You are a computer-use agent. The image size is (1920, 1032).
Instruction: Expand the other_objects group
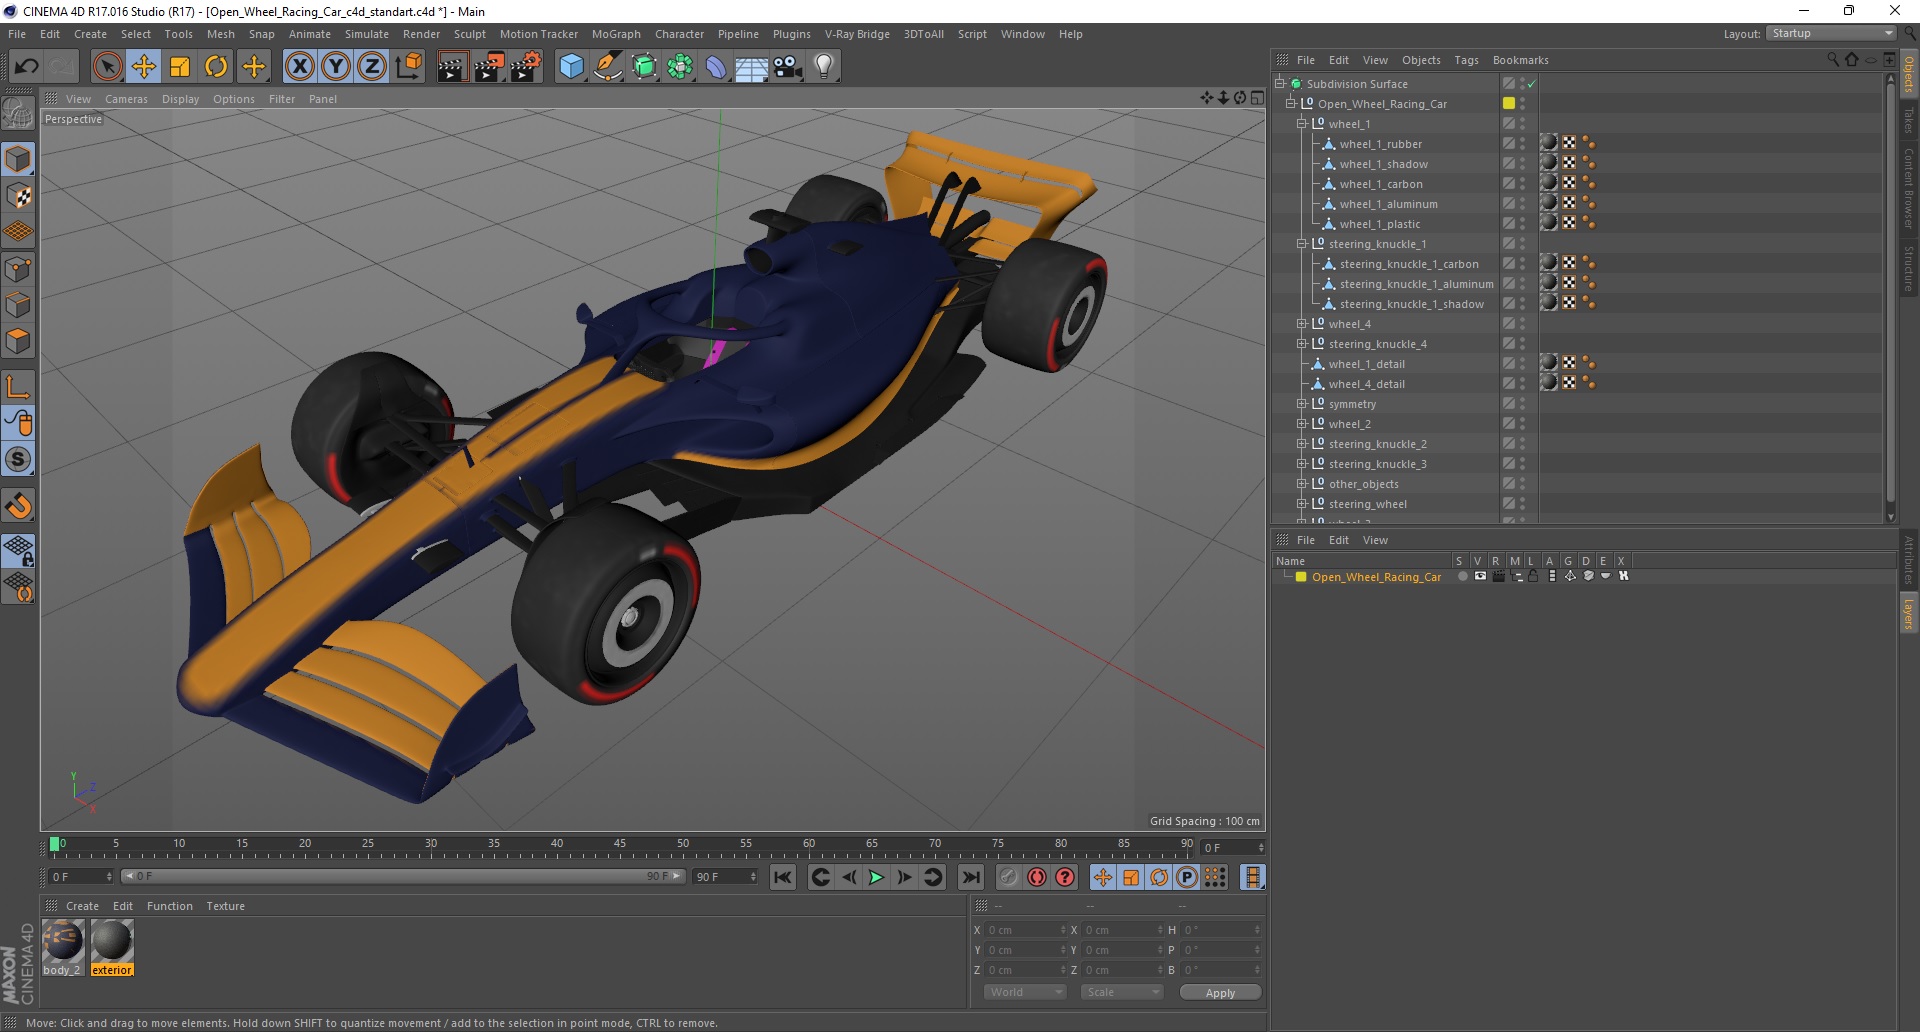(x=1302, y=484)
